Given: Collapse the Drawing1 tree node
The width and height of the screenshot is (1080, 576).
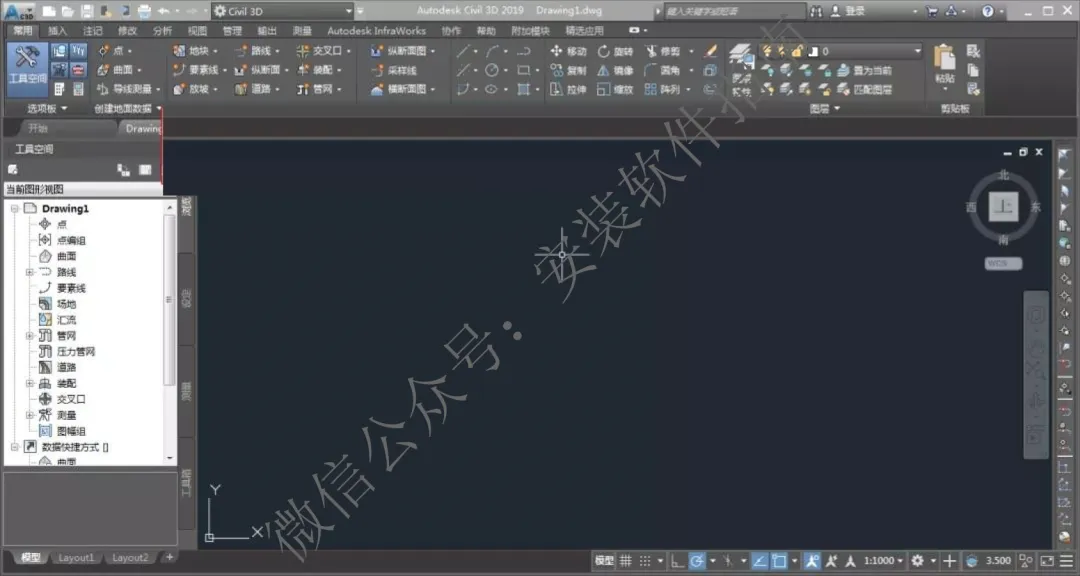Looking at the screenshot, I should click(x=14, y=208).
